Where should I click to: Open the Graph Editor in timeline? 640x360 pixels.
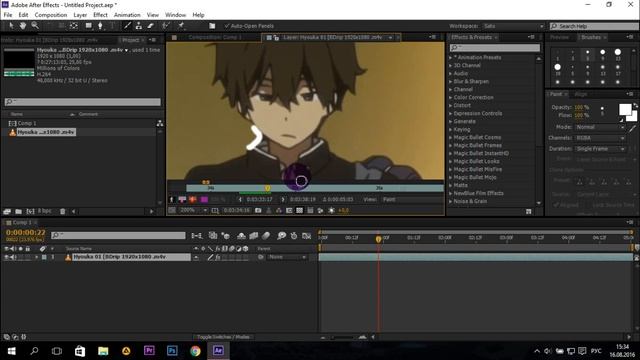coord(307,236)
